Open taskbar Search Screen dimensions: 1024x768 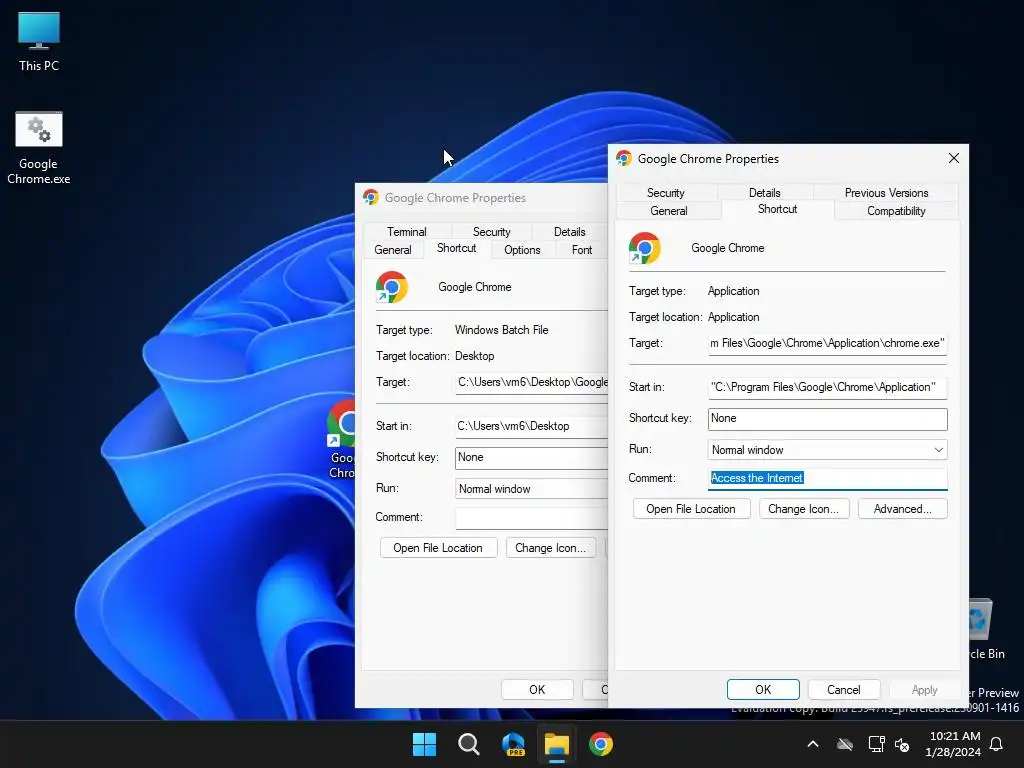point(468,744)
